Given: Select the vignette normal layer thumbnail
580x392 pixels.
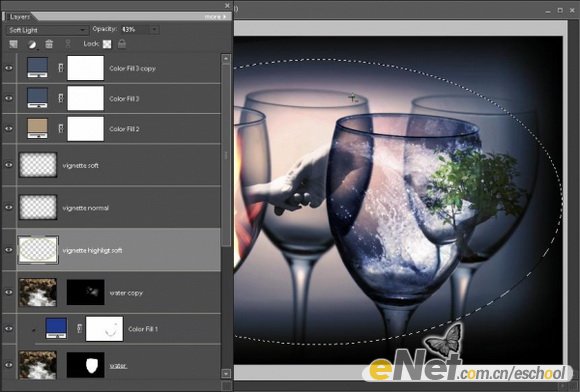Looking at the screenshot, I should (38, 207).
